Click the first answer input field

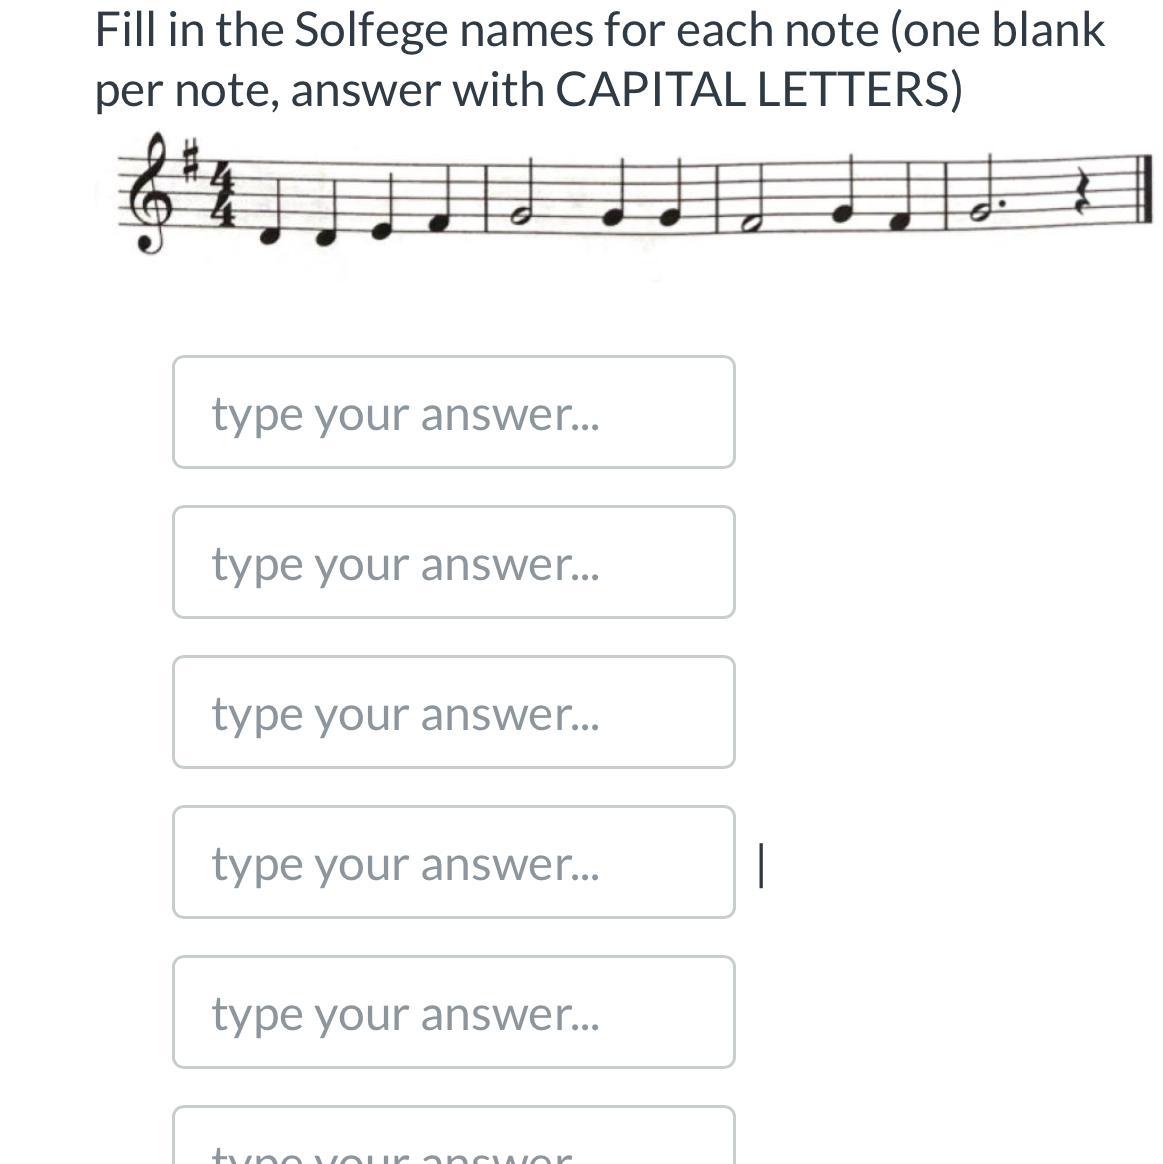pyautogui.click(x=453, y=412)
